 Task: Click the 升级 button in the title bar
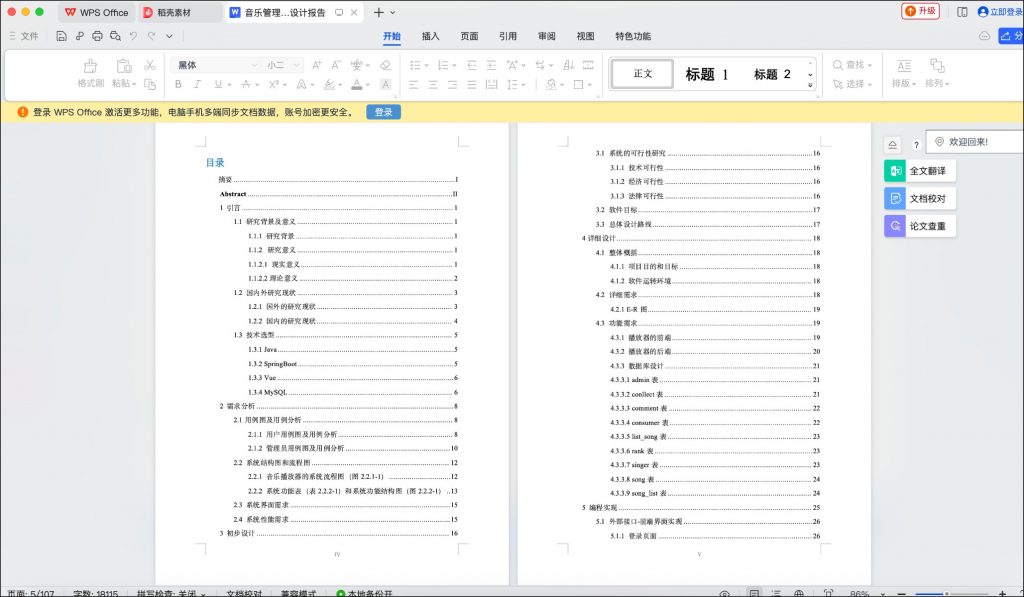tap(919, 12)
